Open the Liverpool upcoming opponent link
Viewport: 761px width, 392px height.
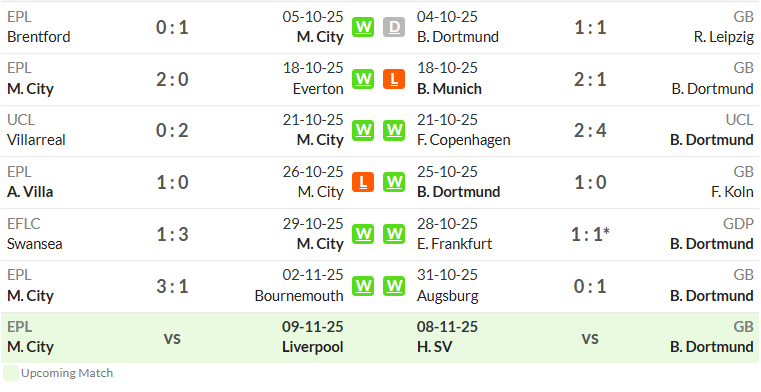(313, 347)
